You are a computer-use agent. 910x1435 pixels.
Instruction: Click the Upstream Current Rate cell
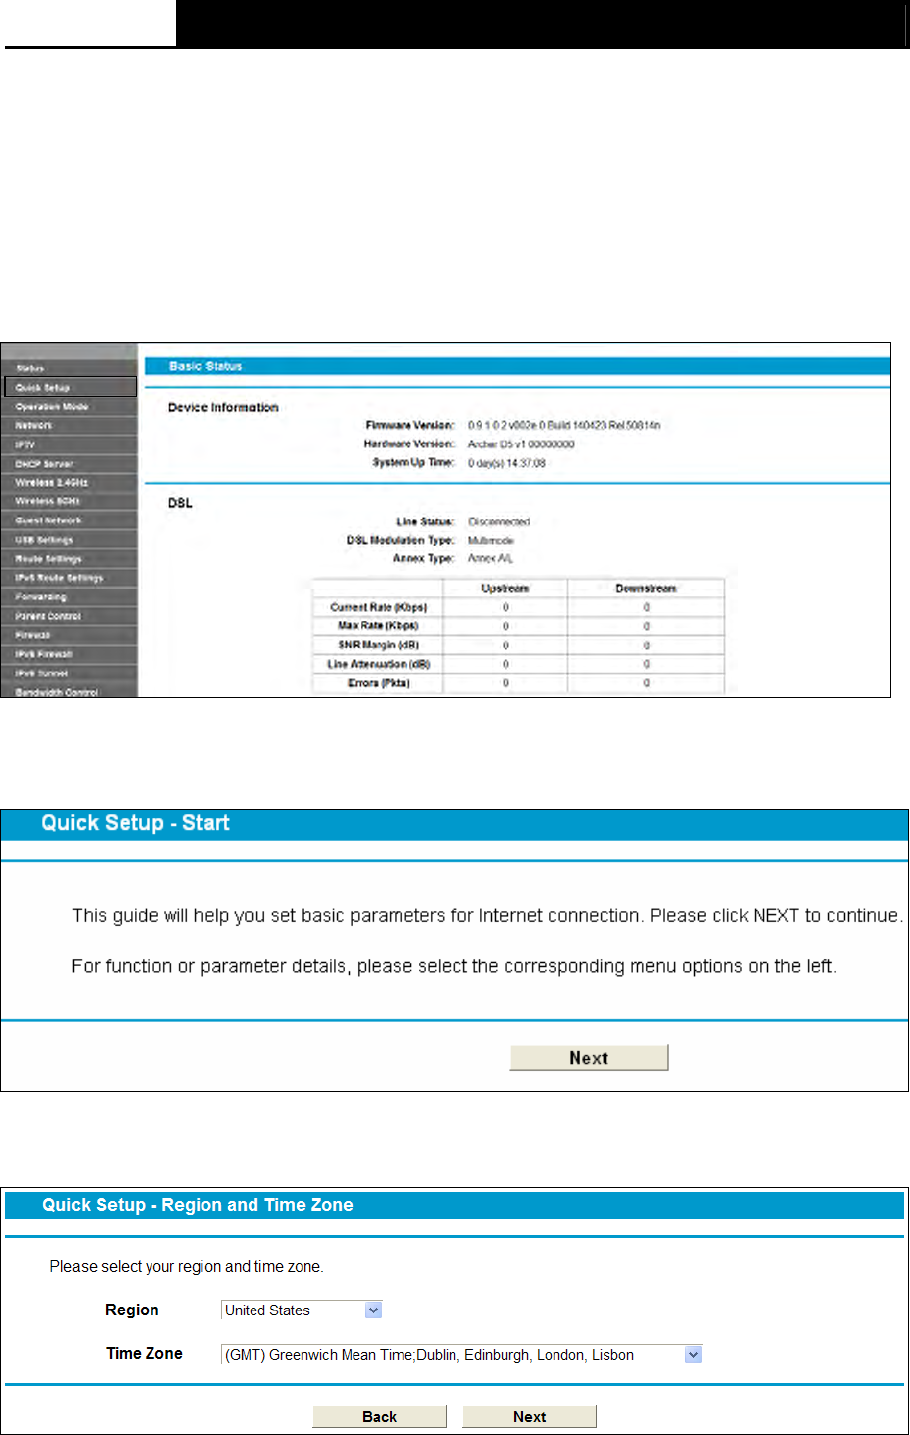pyautogui.click(x=506, y=607)
